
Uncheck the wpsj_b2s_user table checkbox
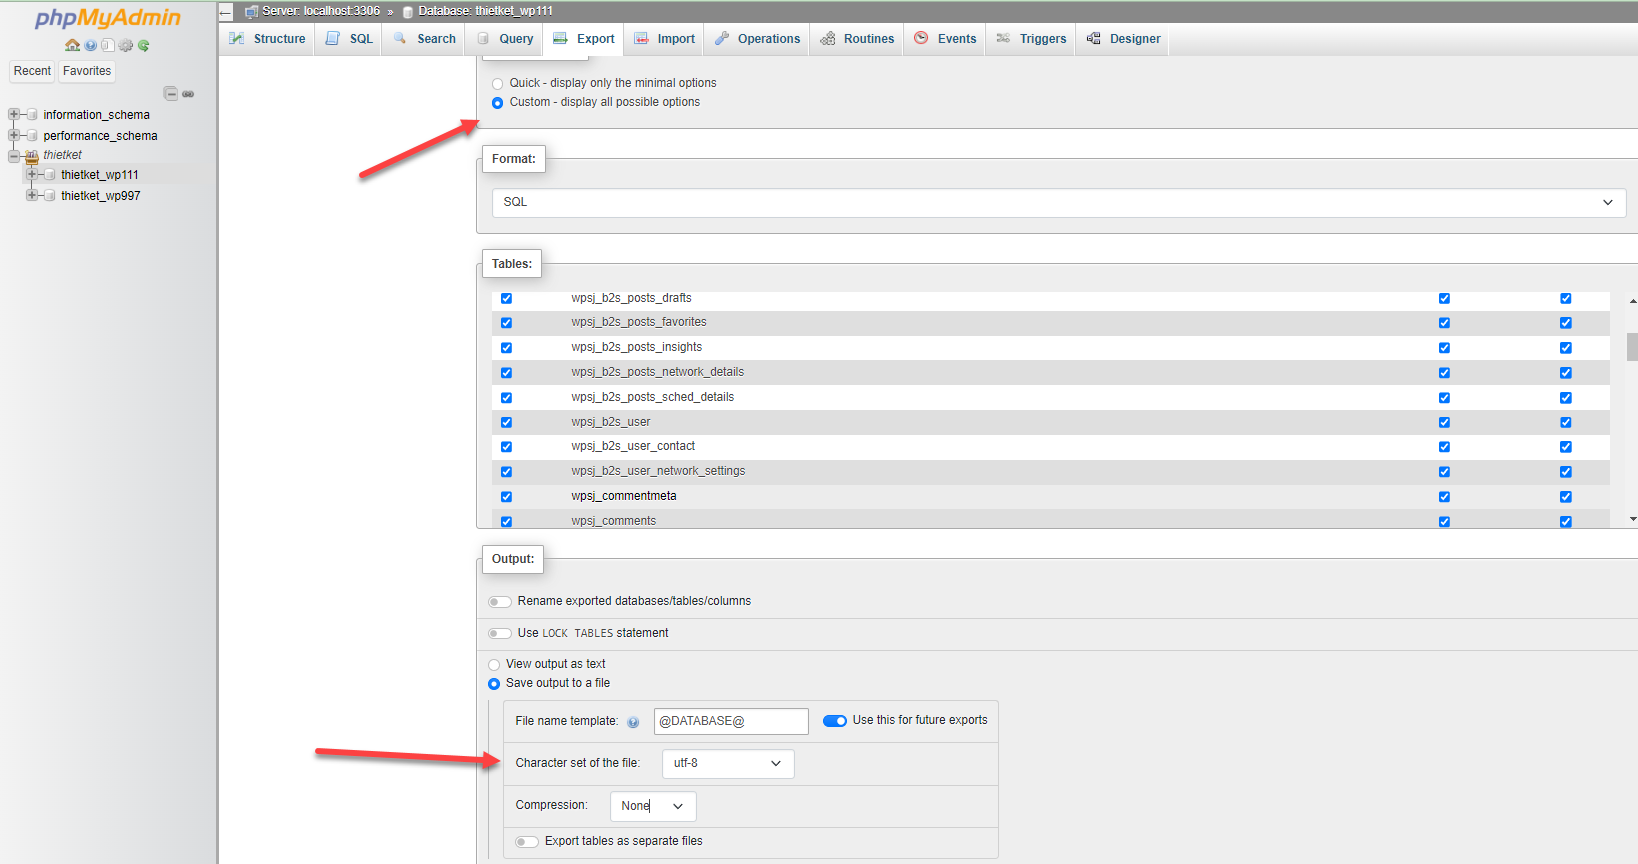point(506,422)
